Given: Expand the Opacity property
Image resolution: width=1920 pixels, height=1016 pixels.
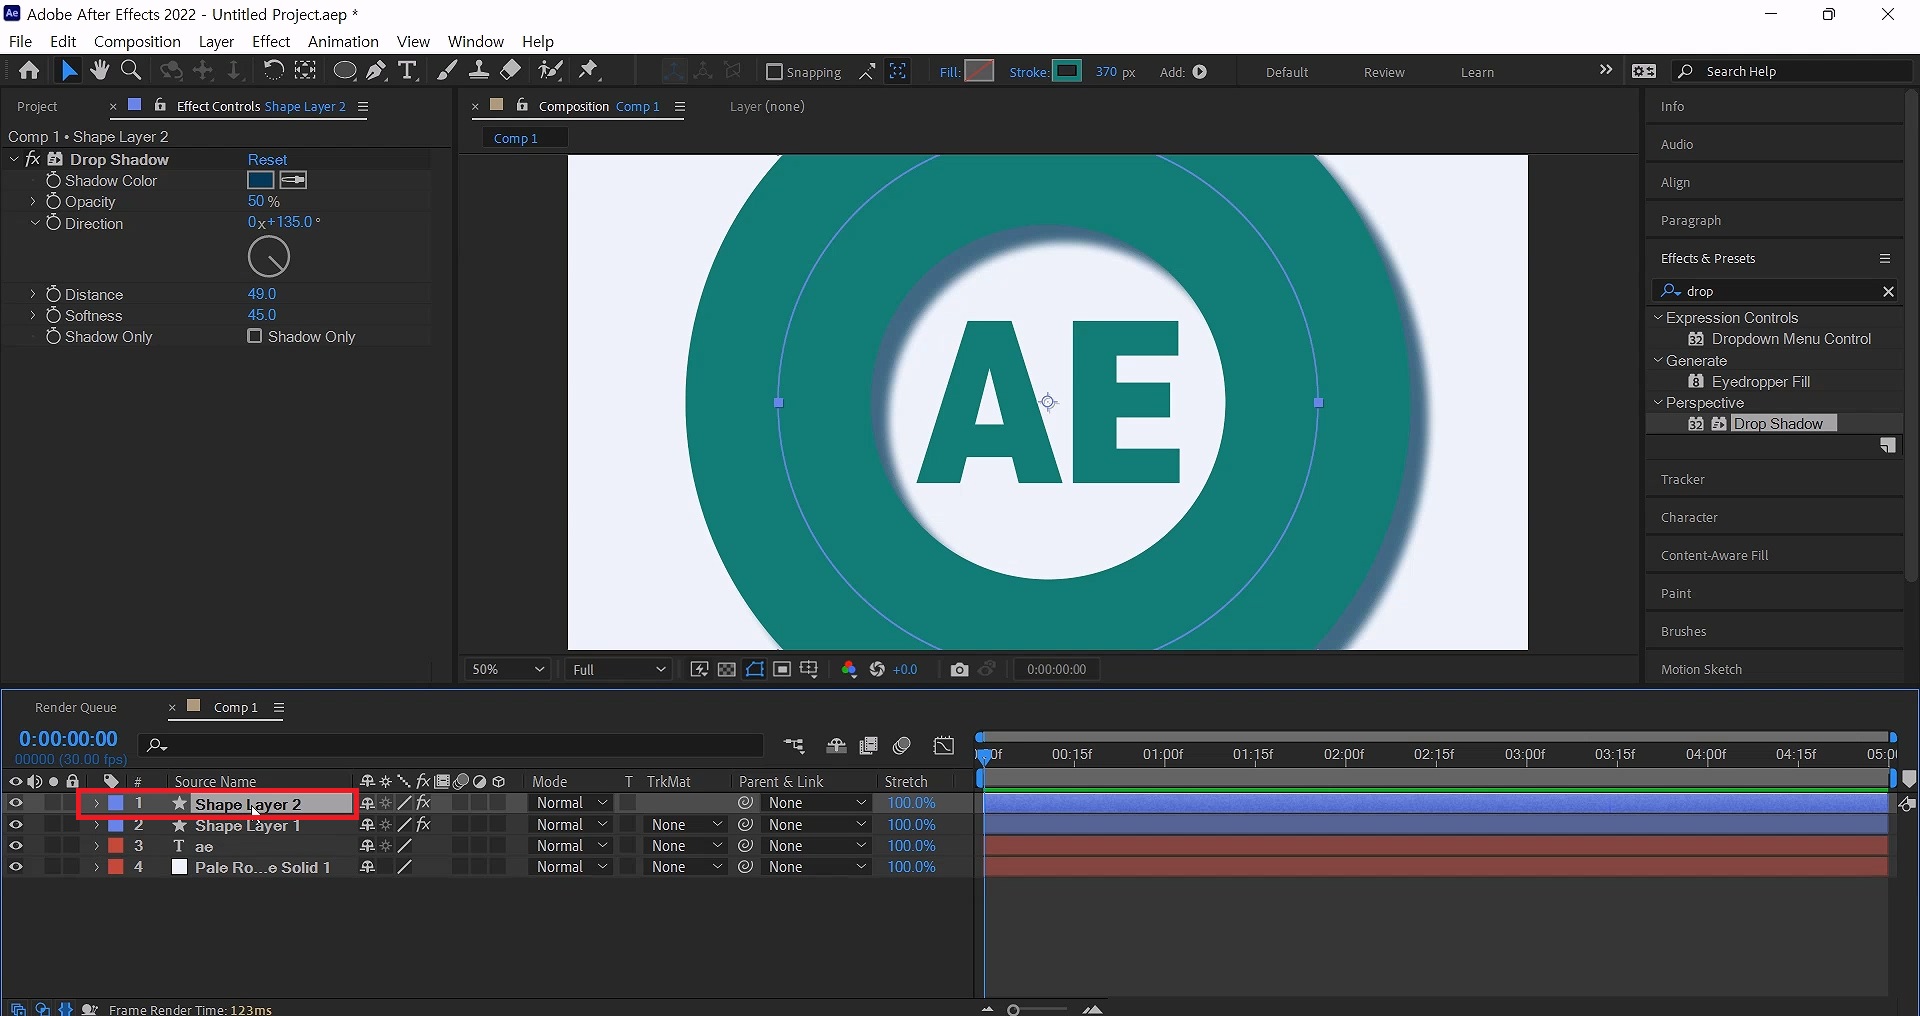Looking at the screenshot, I should pos(33,201).
